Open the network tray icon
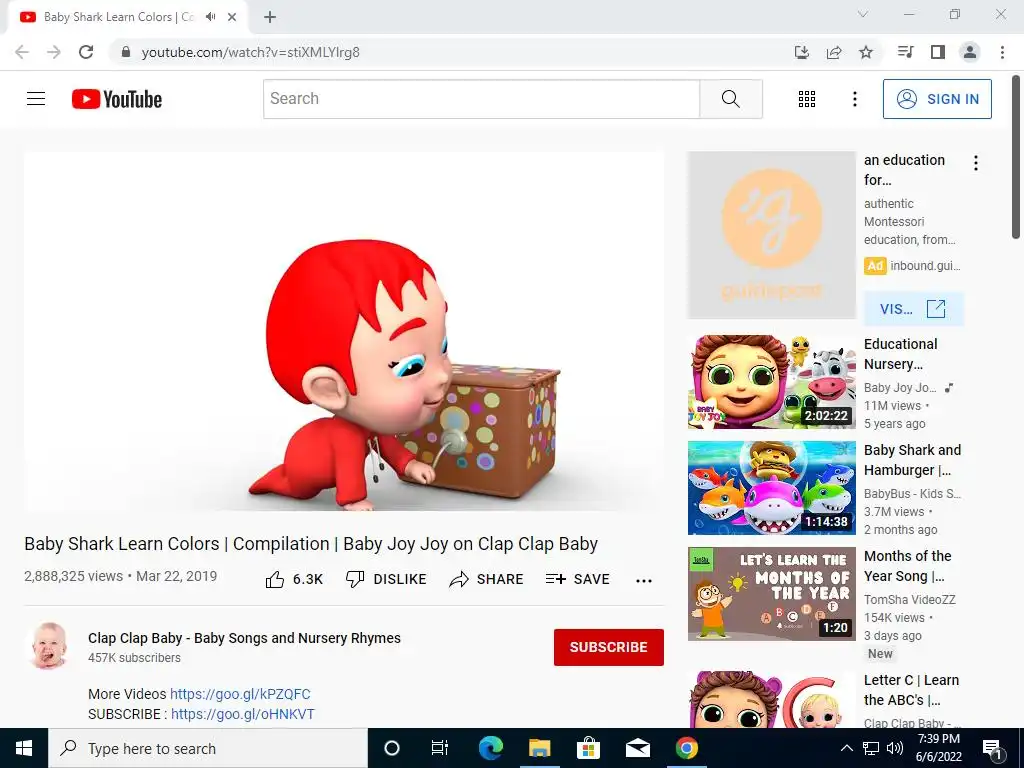The image size is (1024, 768). click(x=871, y=748)
